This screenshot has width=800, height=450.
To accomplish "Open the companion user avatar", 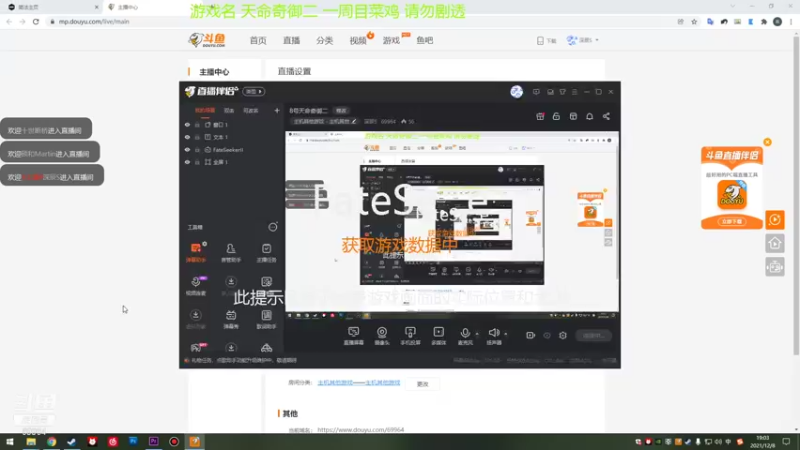I will [516, 91].
